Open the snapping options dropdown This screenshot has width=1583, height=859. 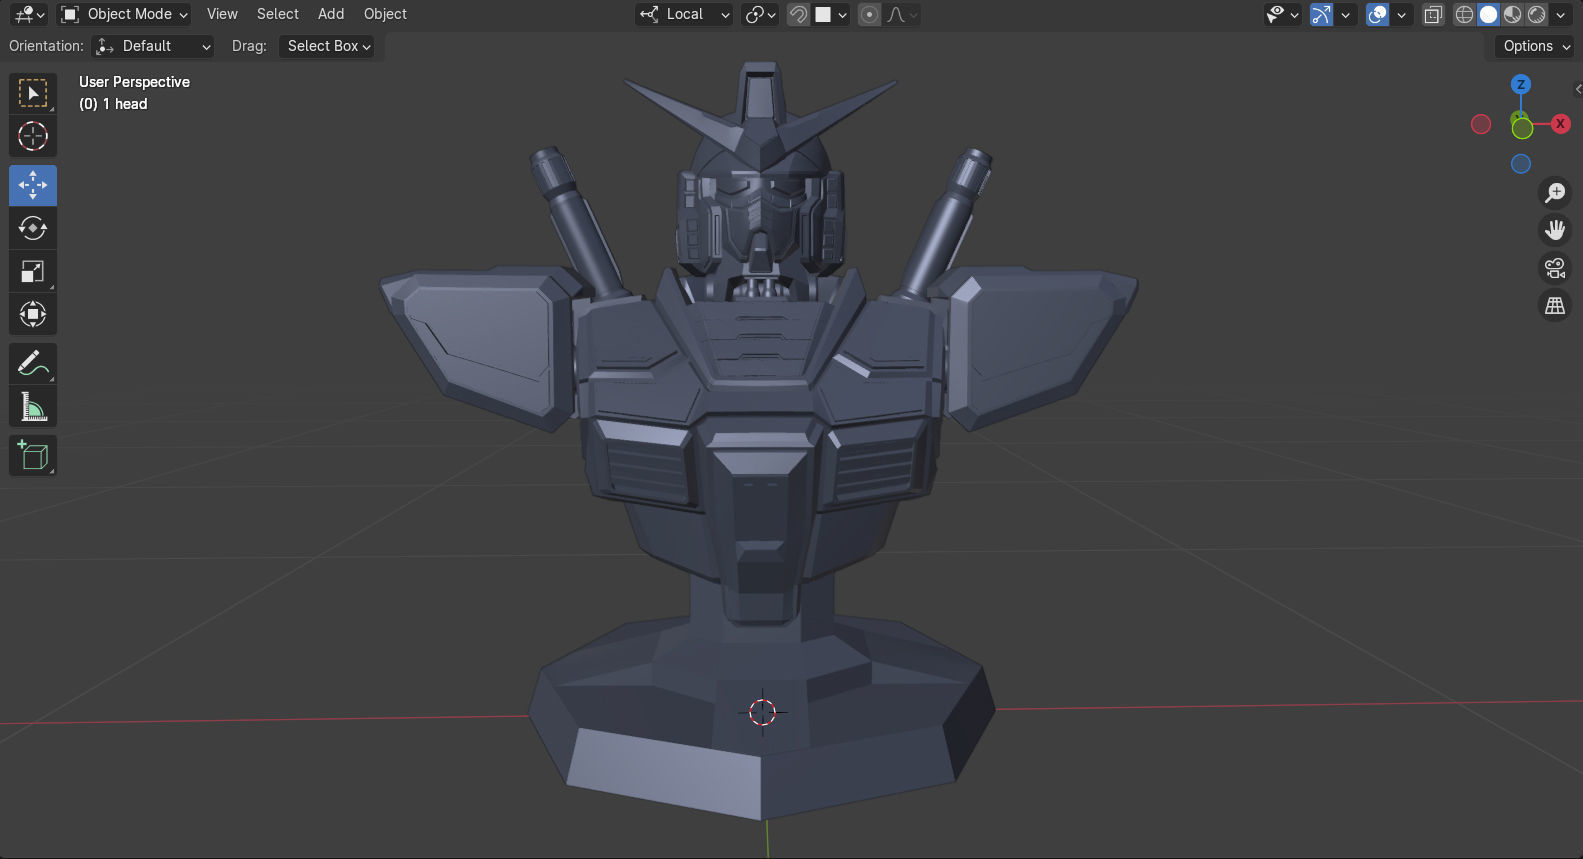tap(832, 14)
